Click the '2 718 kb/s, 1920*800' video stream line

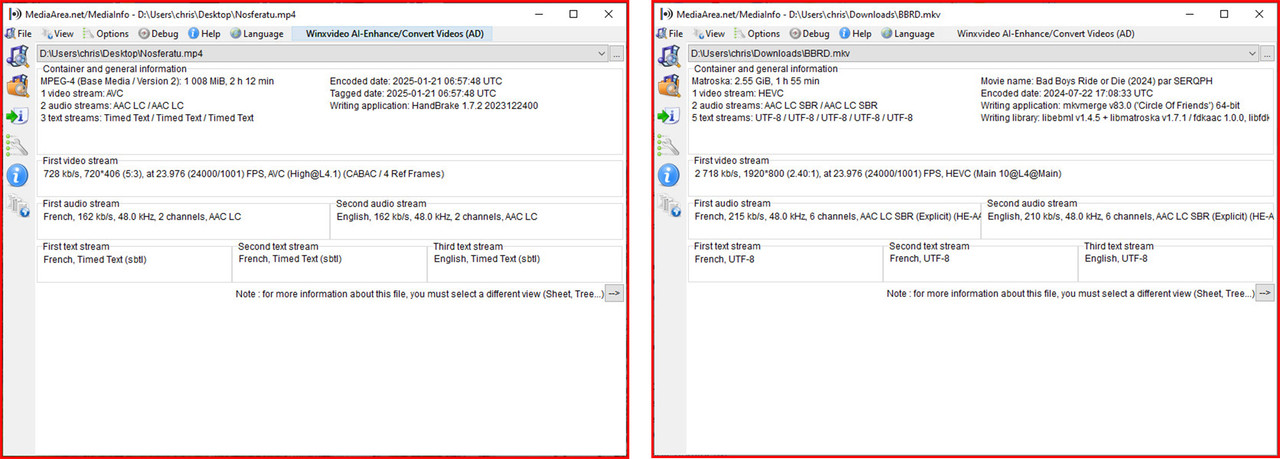878,174
